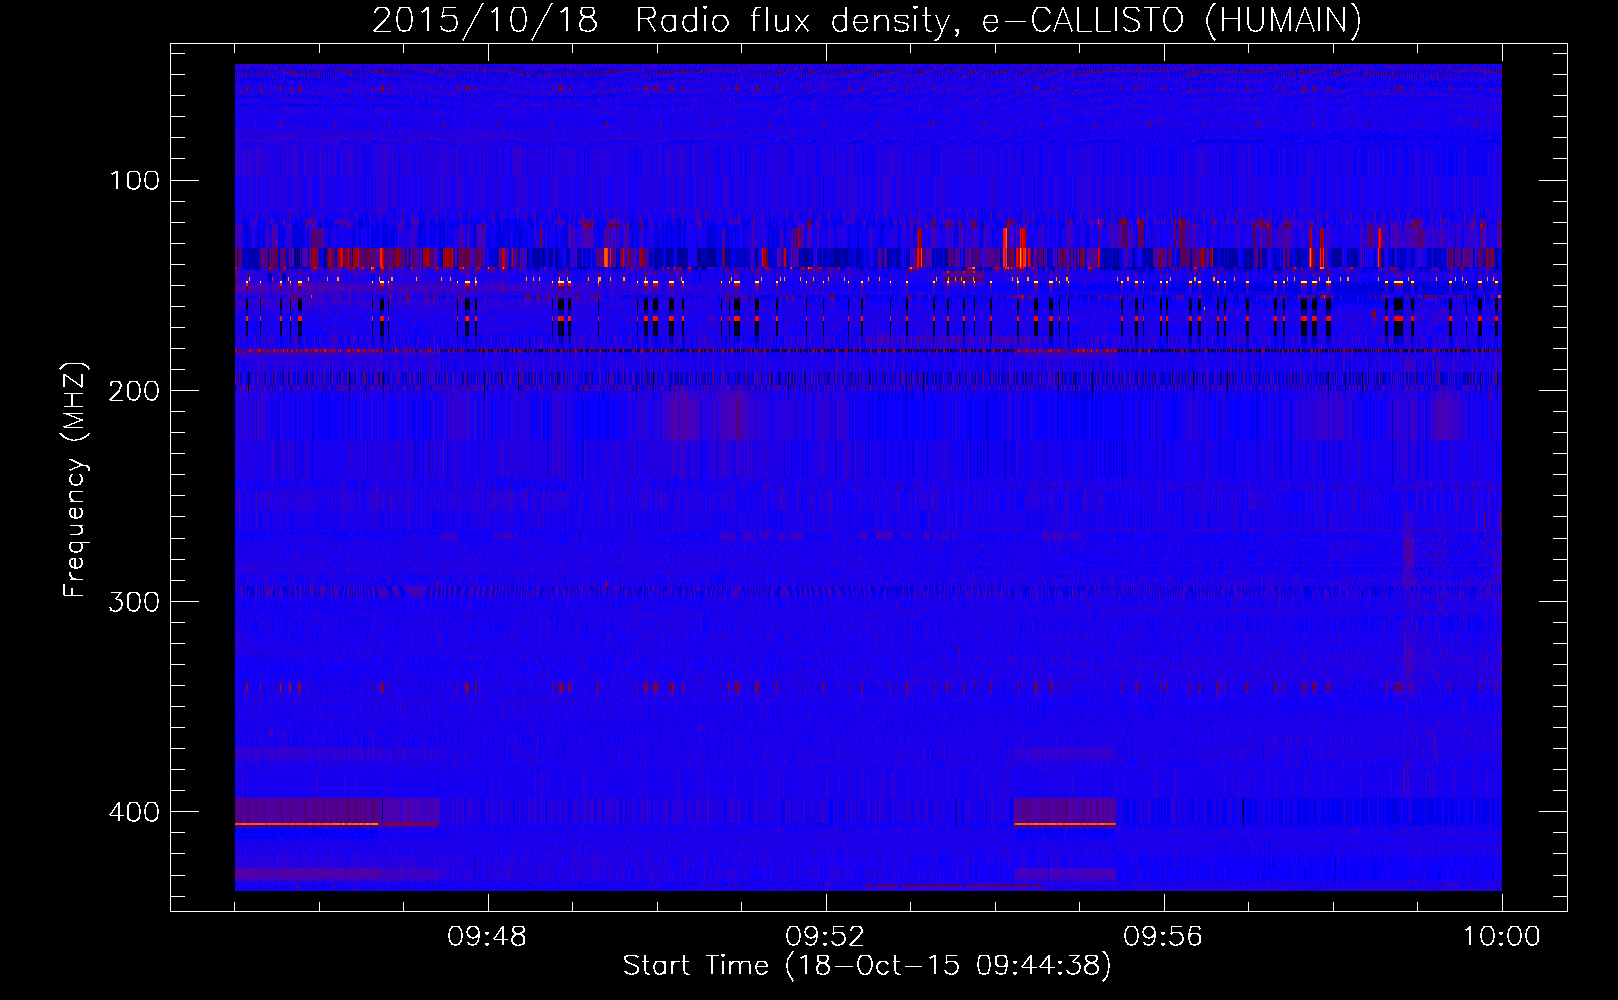This screenshot has height=1000, width=1618.
Task: Click the 09:52 time tick label
Action: click(x=825, y=937)
